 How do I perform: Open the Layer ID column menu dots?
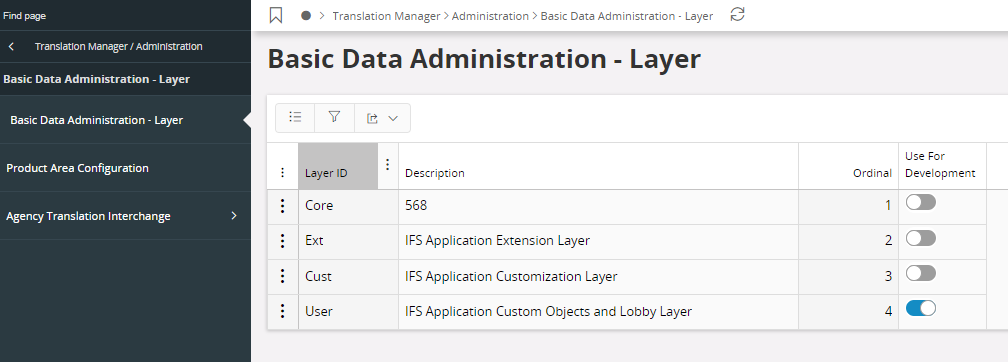[387, 165]
